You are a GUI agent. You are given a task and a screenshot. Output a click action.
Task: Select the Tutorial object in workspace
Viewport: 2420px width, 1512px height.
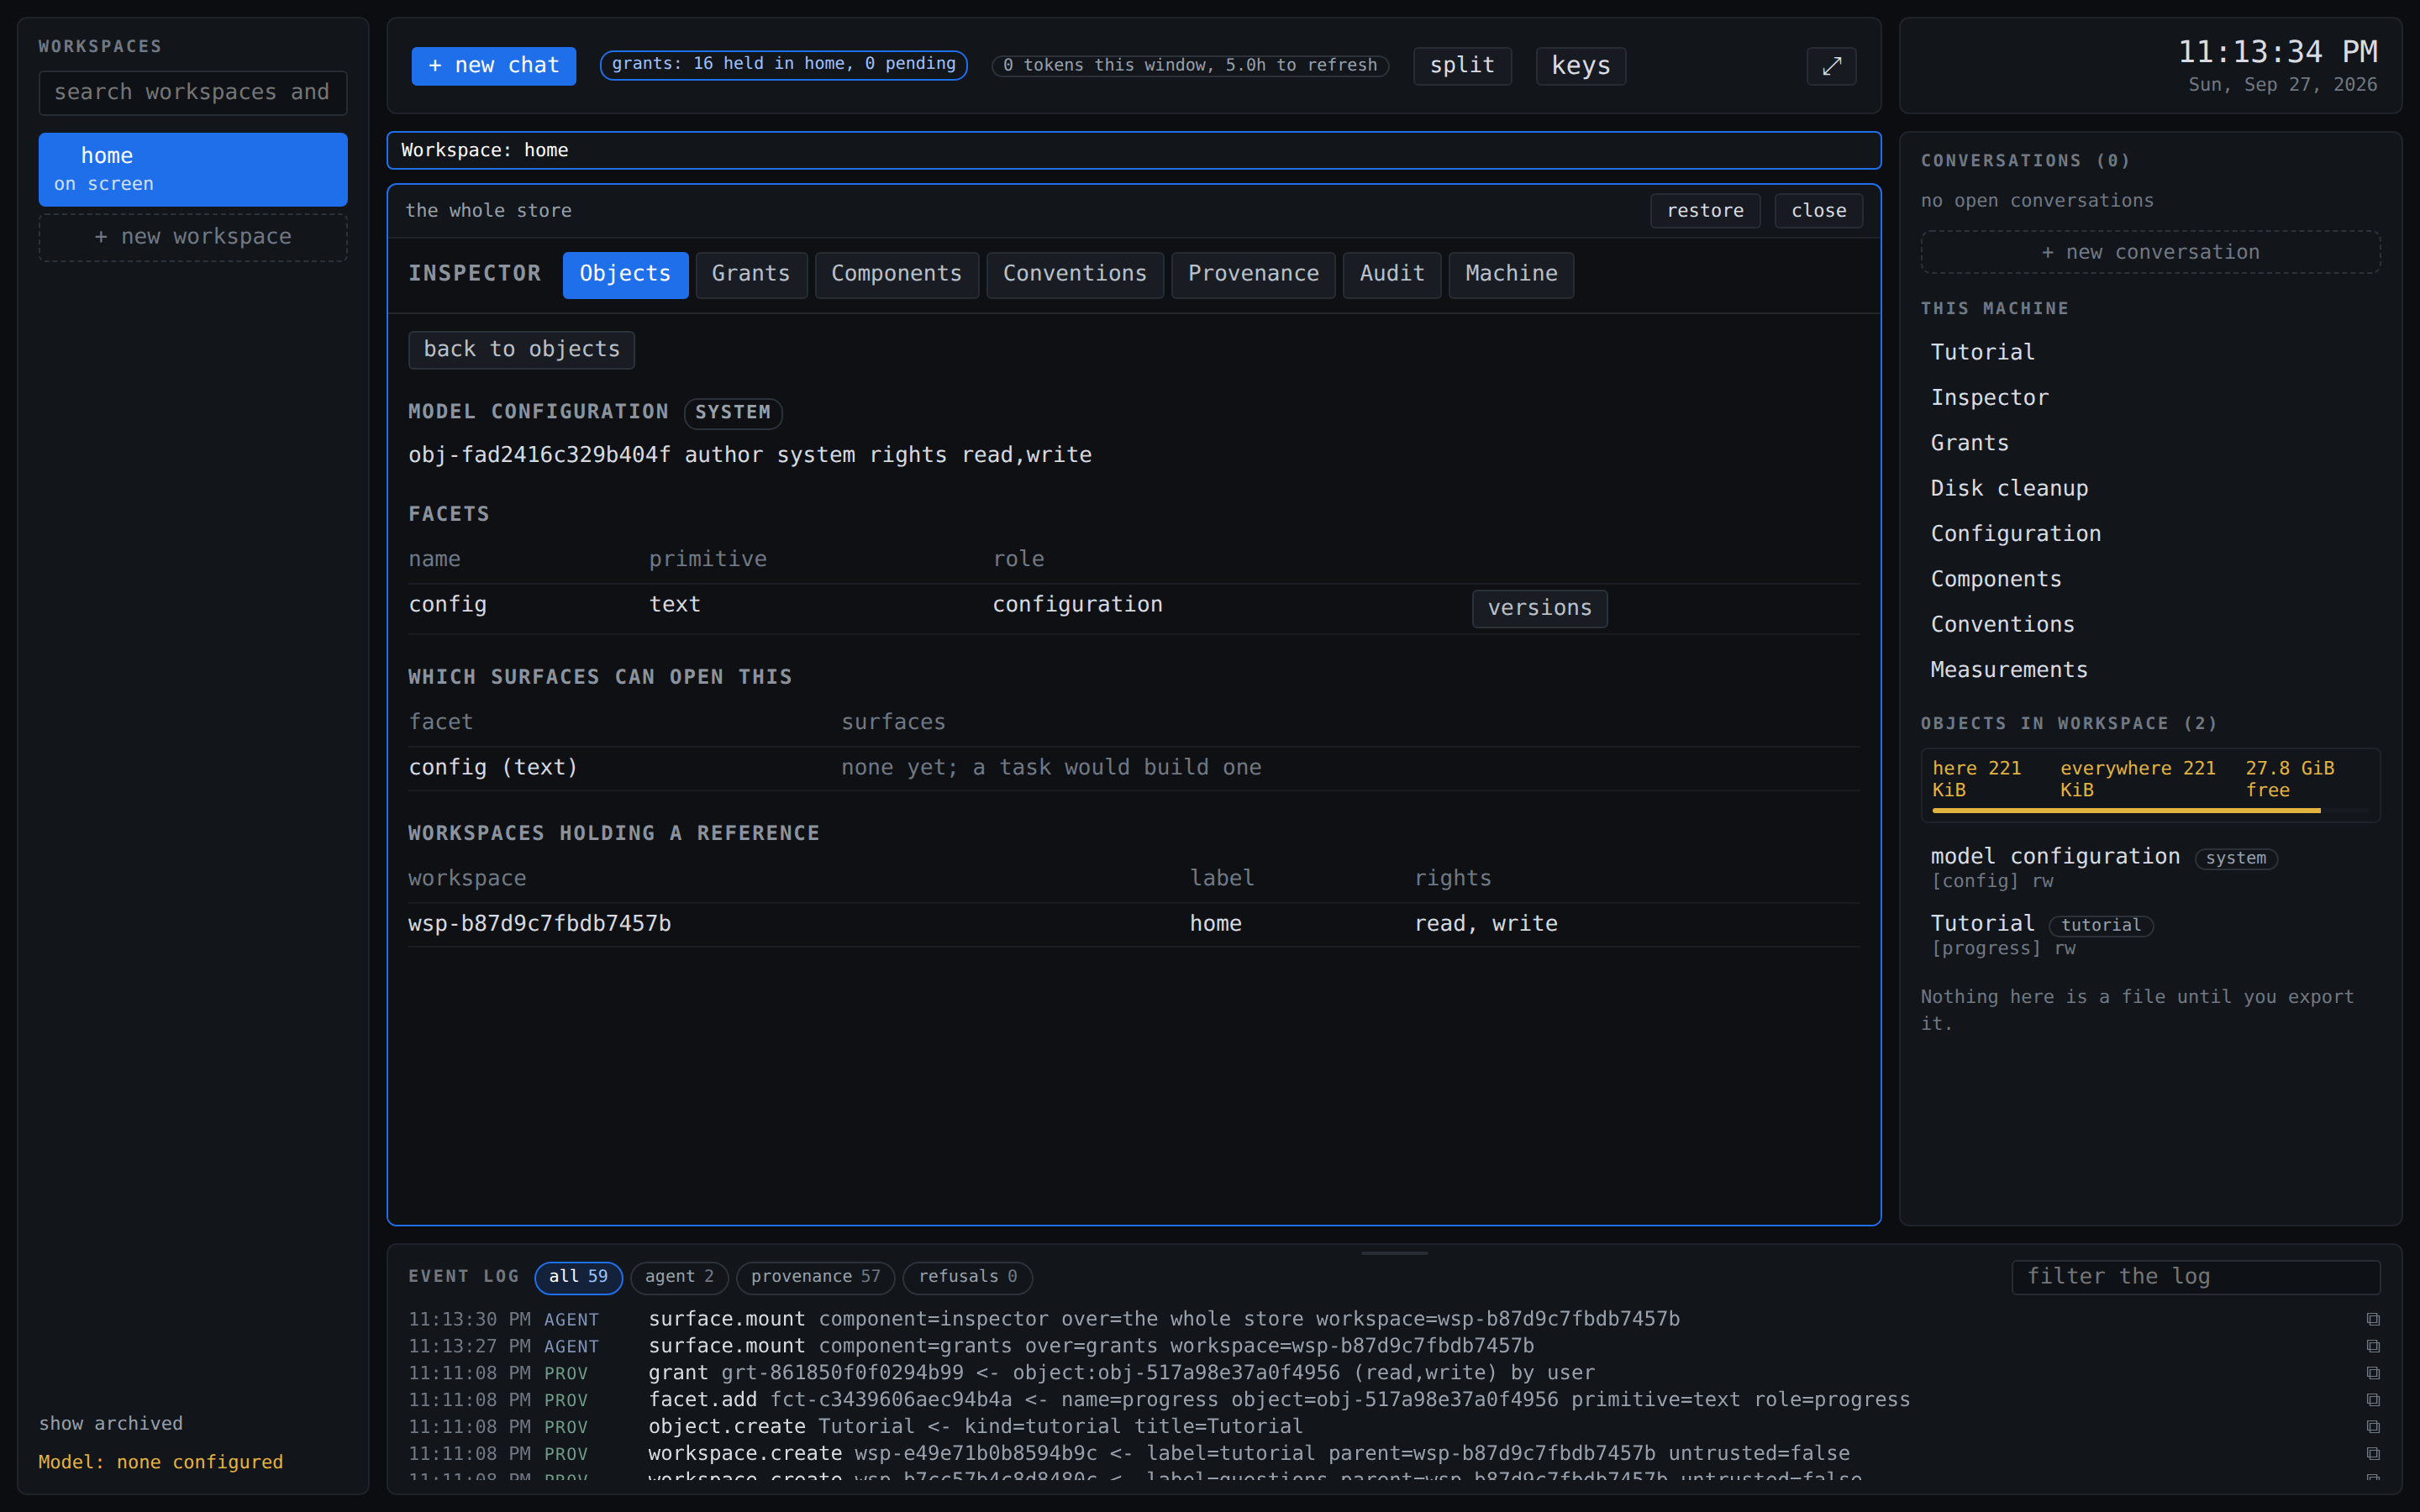click(x=2150, y=934)
